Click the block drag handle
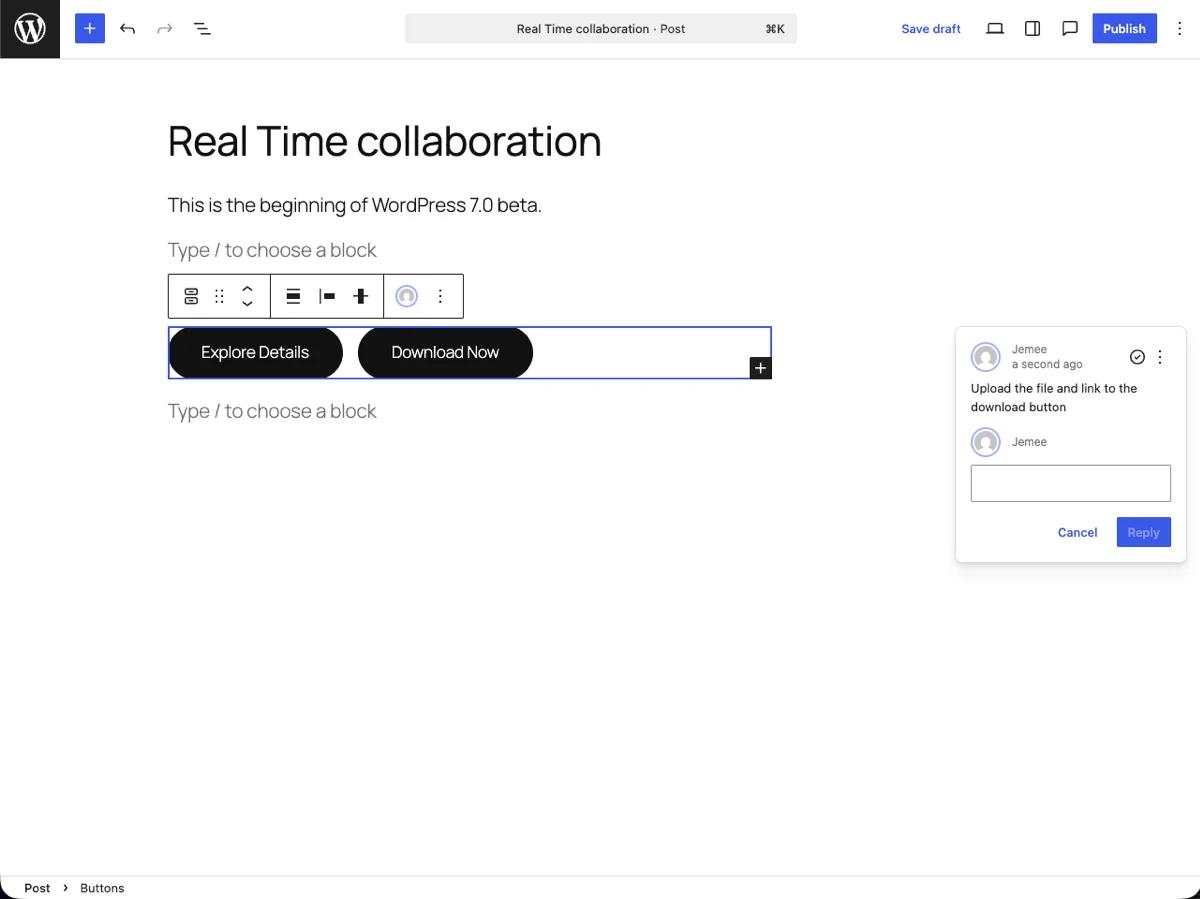Image resolution: width=1200 pixels, height=899 pixels. tap(219, 296)
